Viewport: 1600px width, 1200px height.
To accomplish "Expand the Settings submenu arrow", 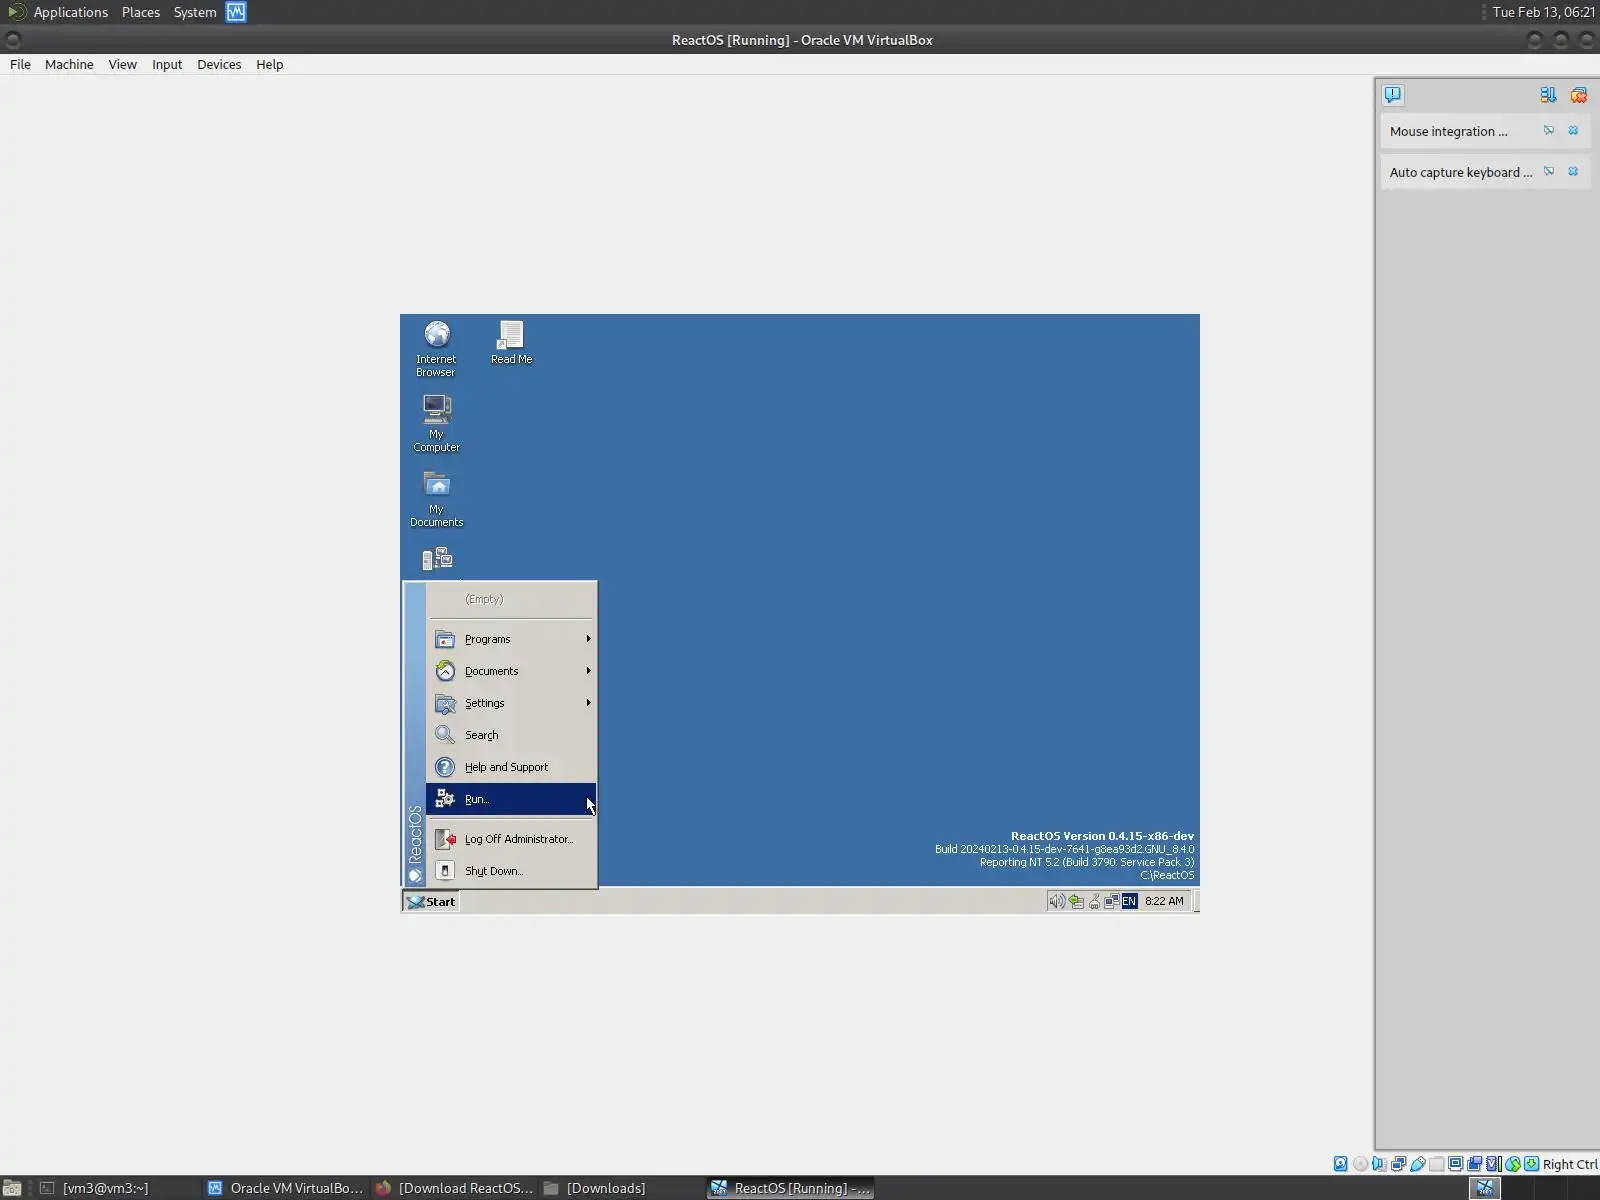I will 589,703.
